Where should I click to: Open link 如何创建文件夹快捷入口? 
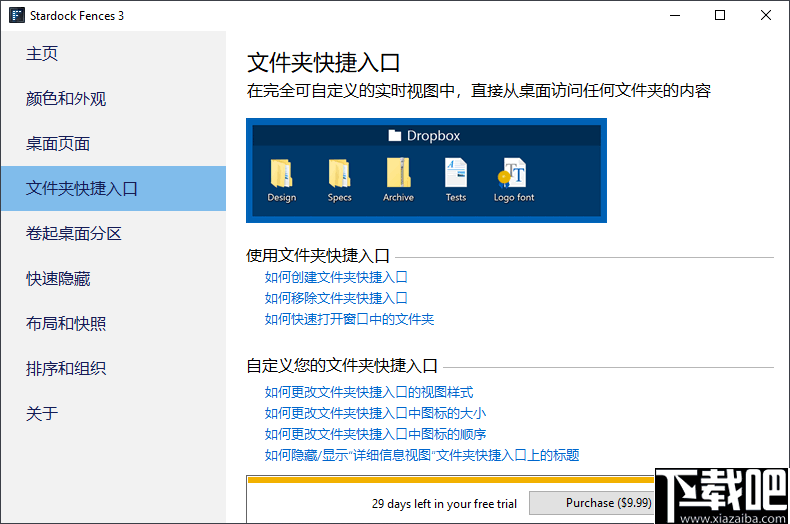(336, 277)
